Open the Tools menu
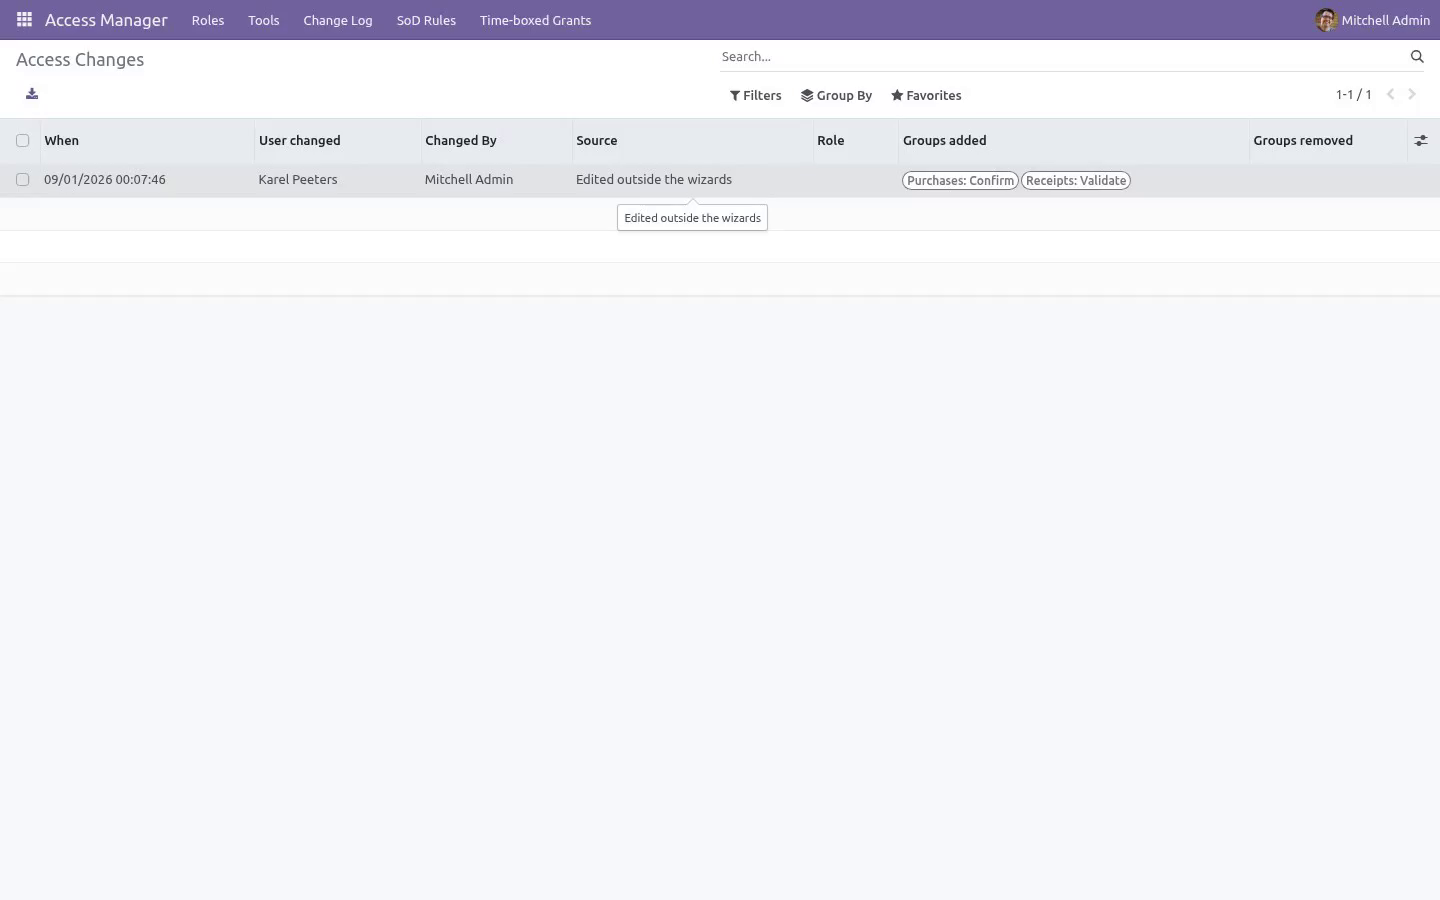Image resolution: width=1440 pixels, height=900 pixels. (264, 20)
